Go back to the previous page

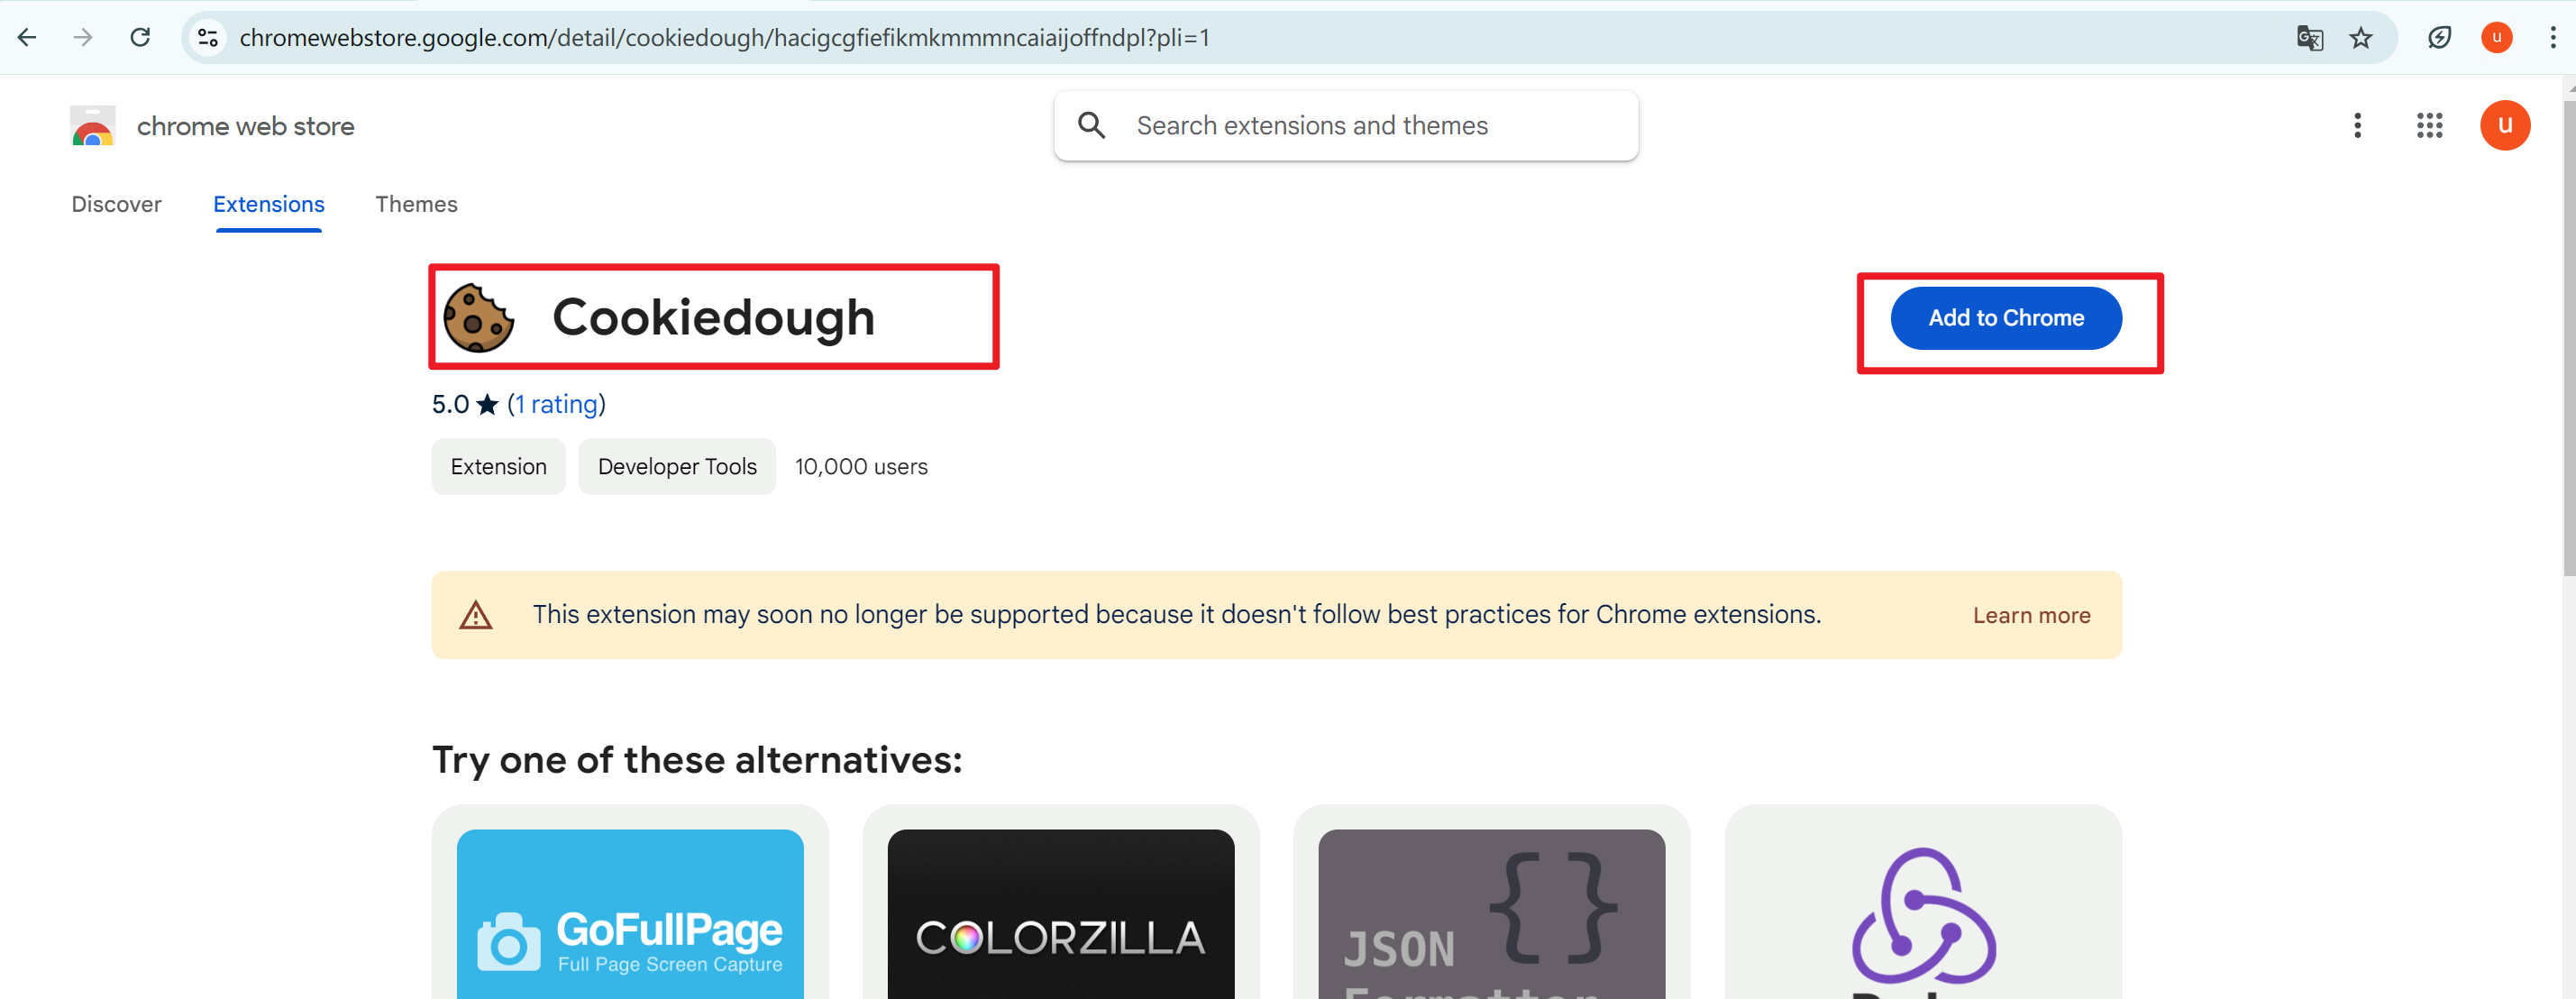[27, 38]
